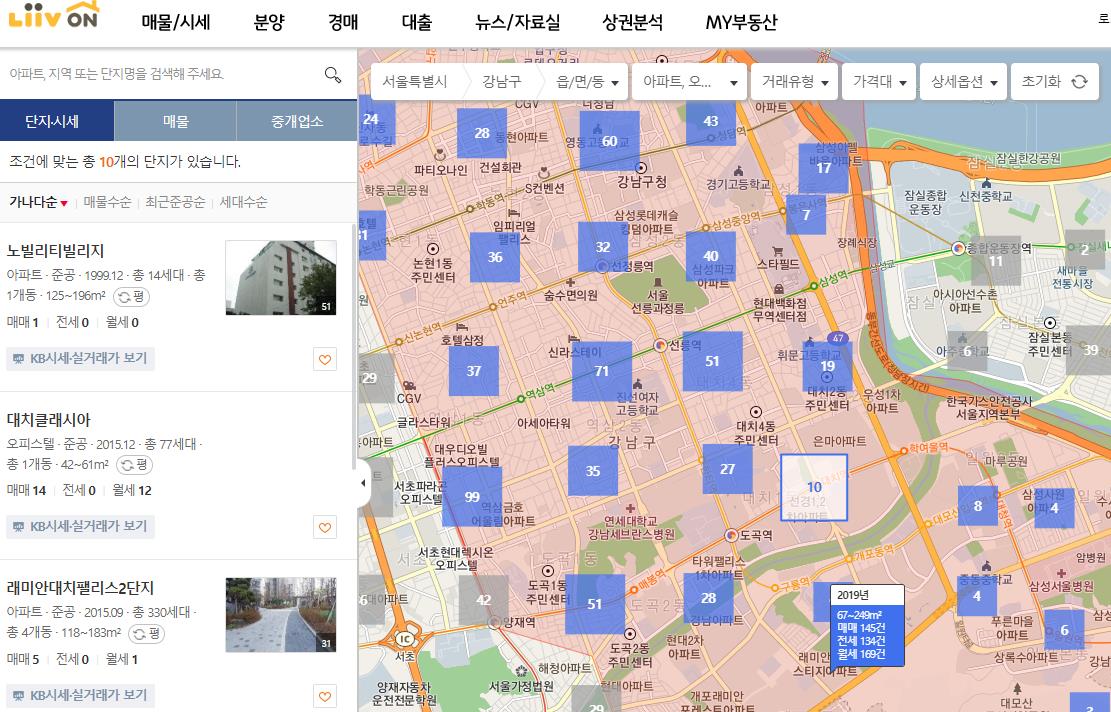Viewport: 1111px width, 712px height.
Task: Select map cluster 37 near 호텔삼정
Action: 473,371
